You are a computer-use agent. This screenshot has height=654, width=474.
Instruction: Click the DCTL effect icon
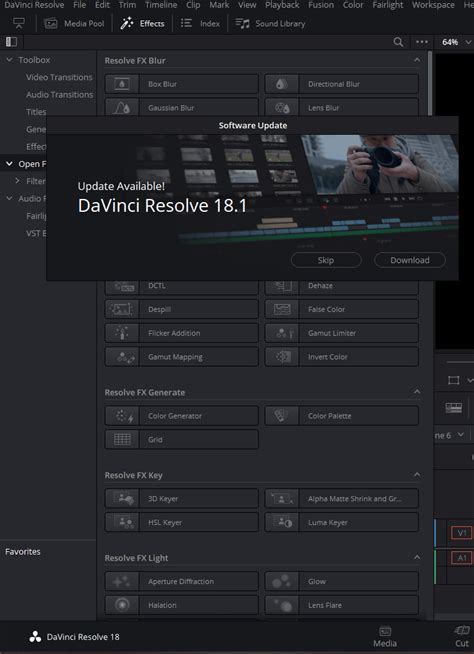(121, 286)
